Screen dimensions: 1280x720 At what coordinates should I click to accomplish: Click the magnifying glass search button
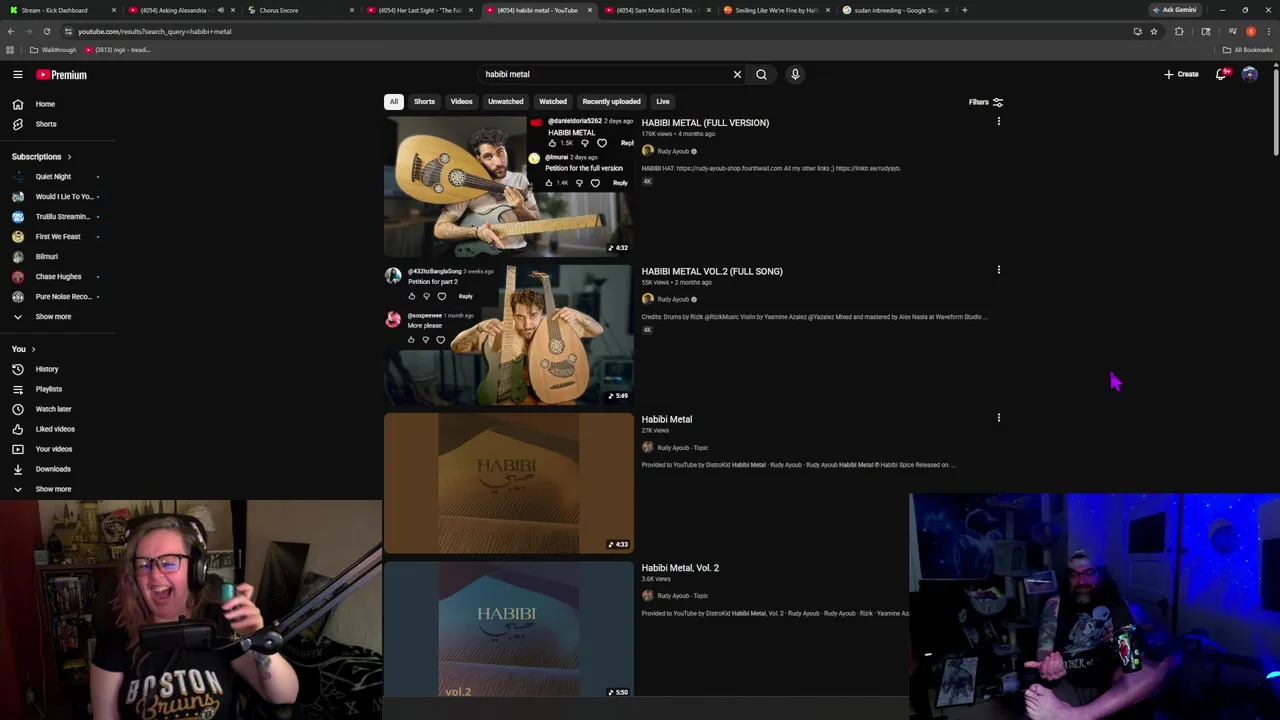pyautogui.click(x=761, y=74)
